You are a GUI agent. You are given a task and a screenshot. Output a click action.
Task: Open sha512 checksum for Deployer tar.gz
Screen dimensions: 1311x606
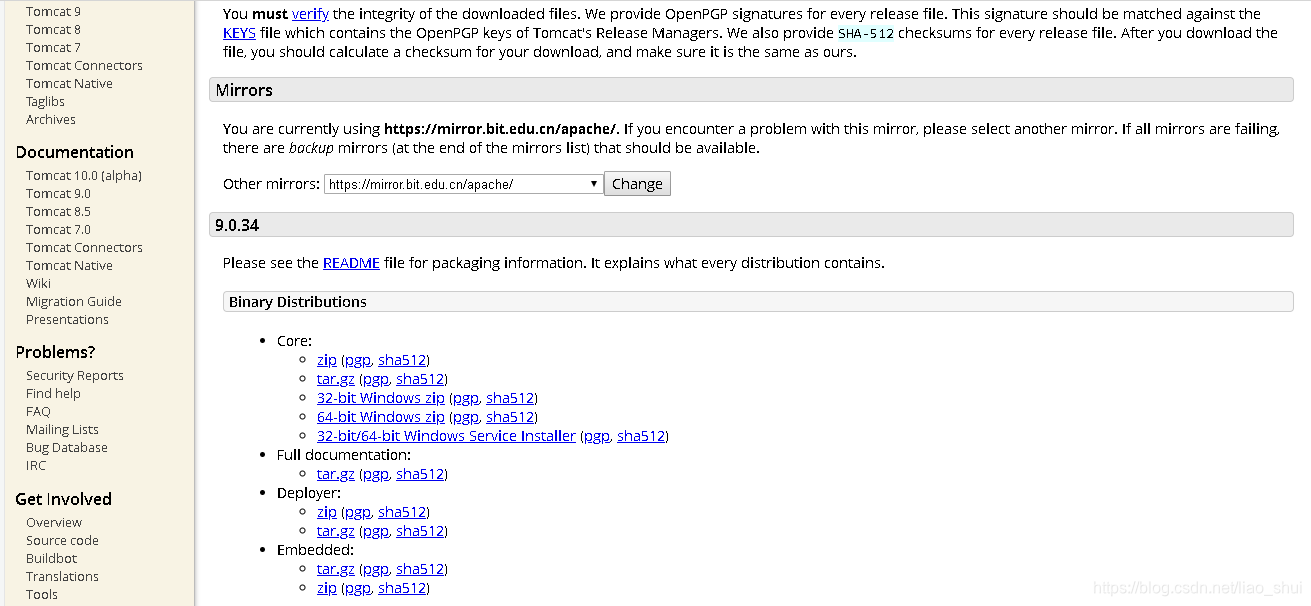(x=420, y=531)
